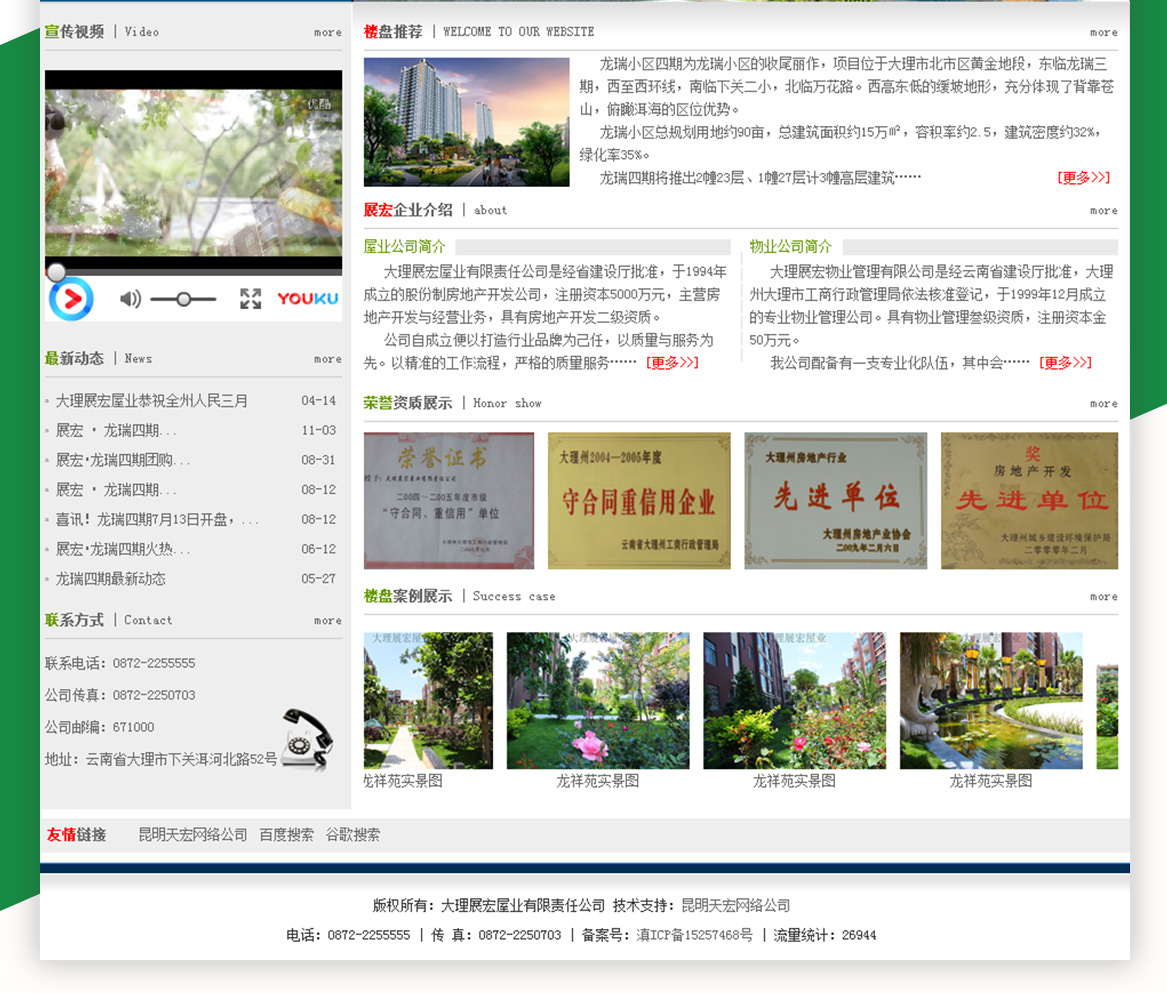The height and width of the screenshot is (993, 1167).
Task: Open the 谷歌搜索 friendly link
Action: coord(352,835)
